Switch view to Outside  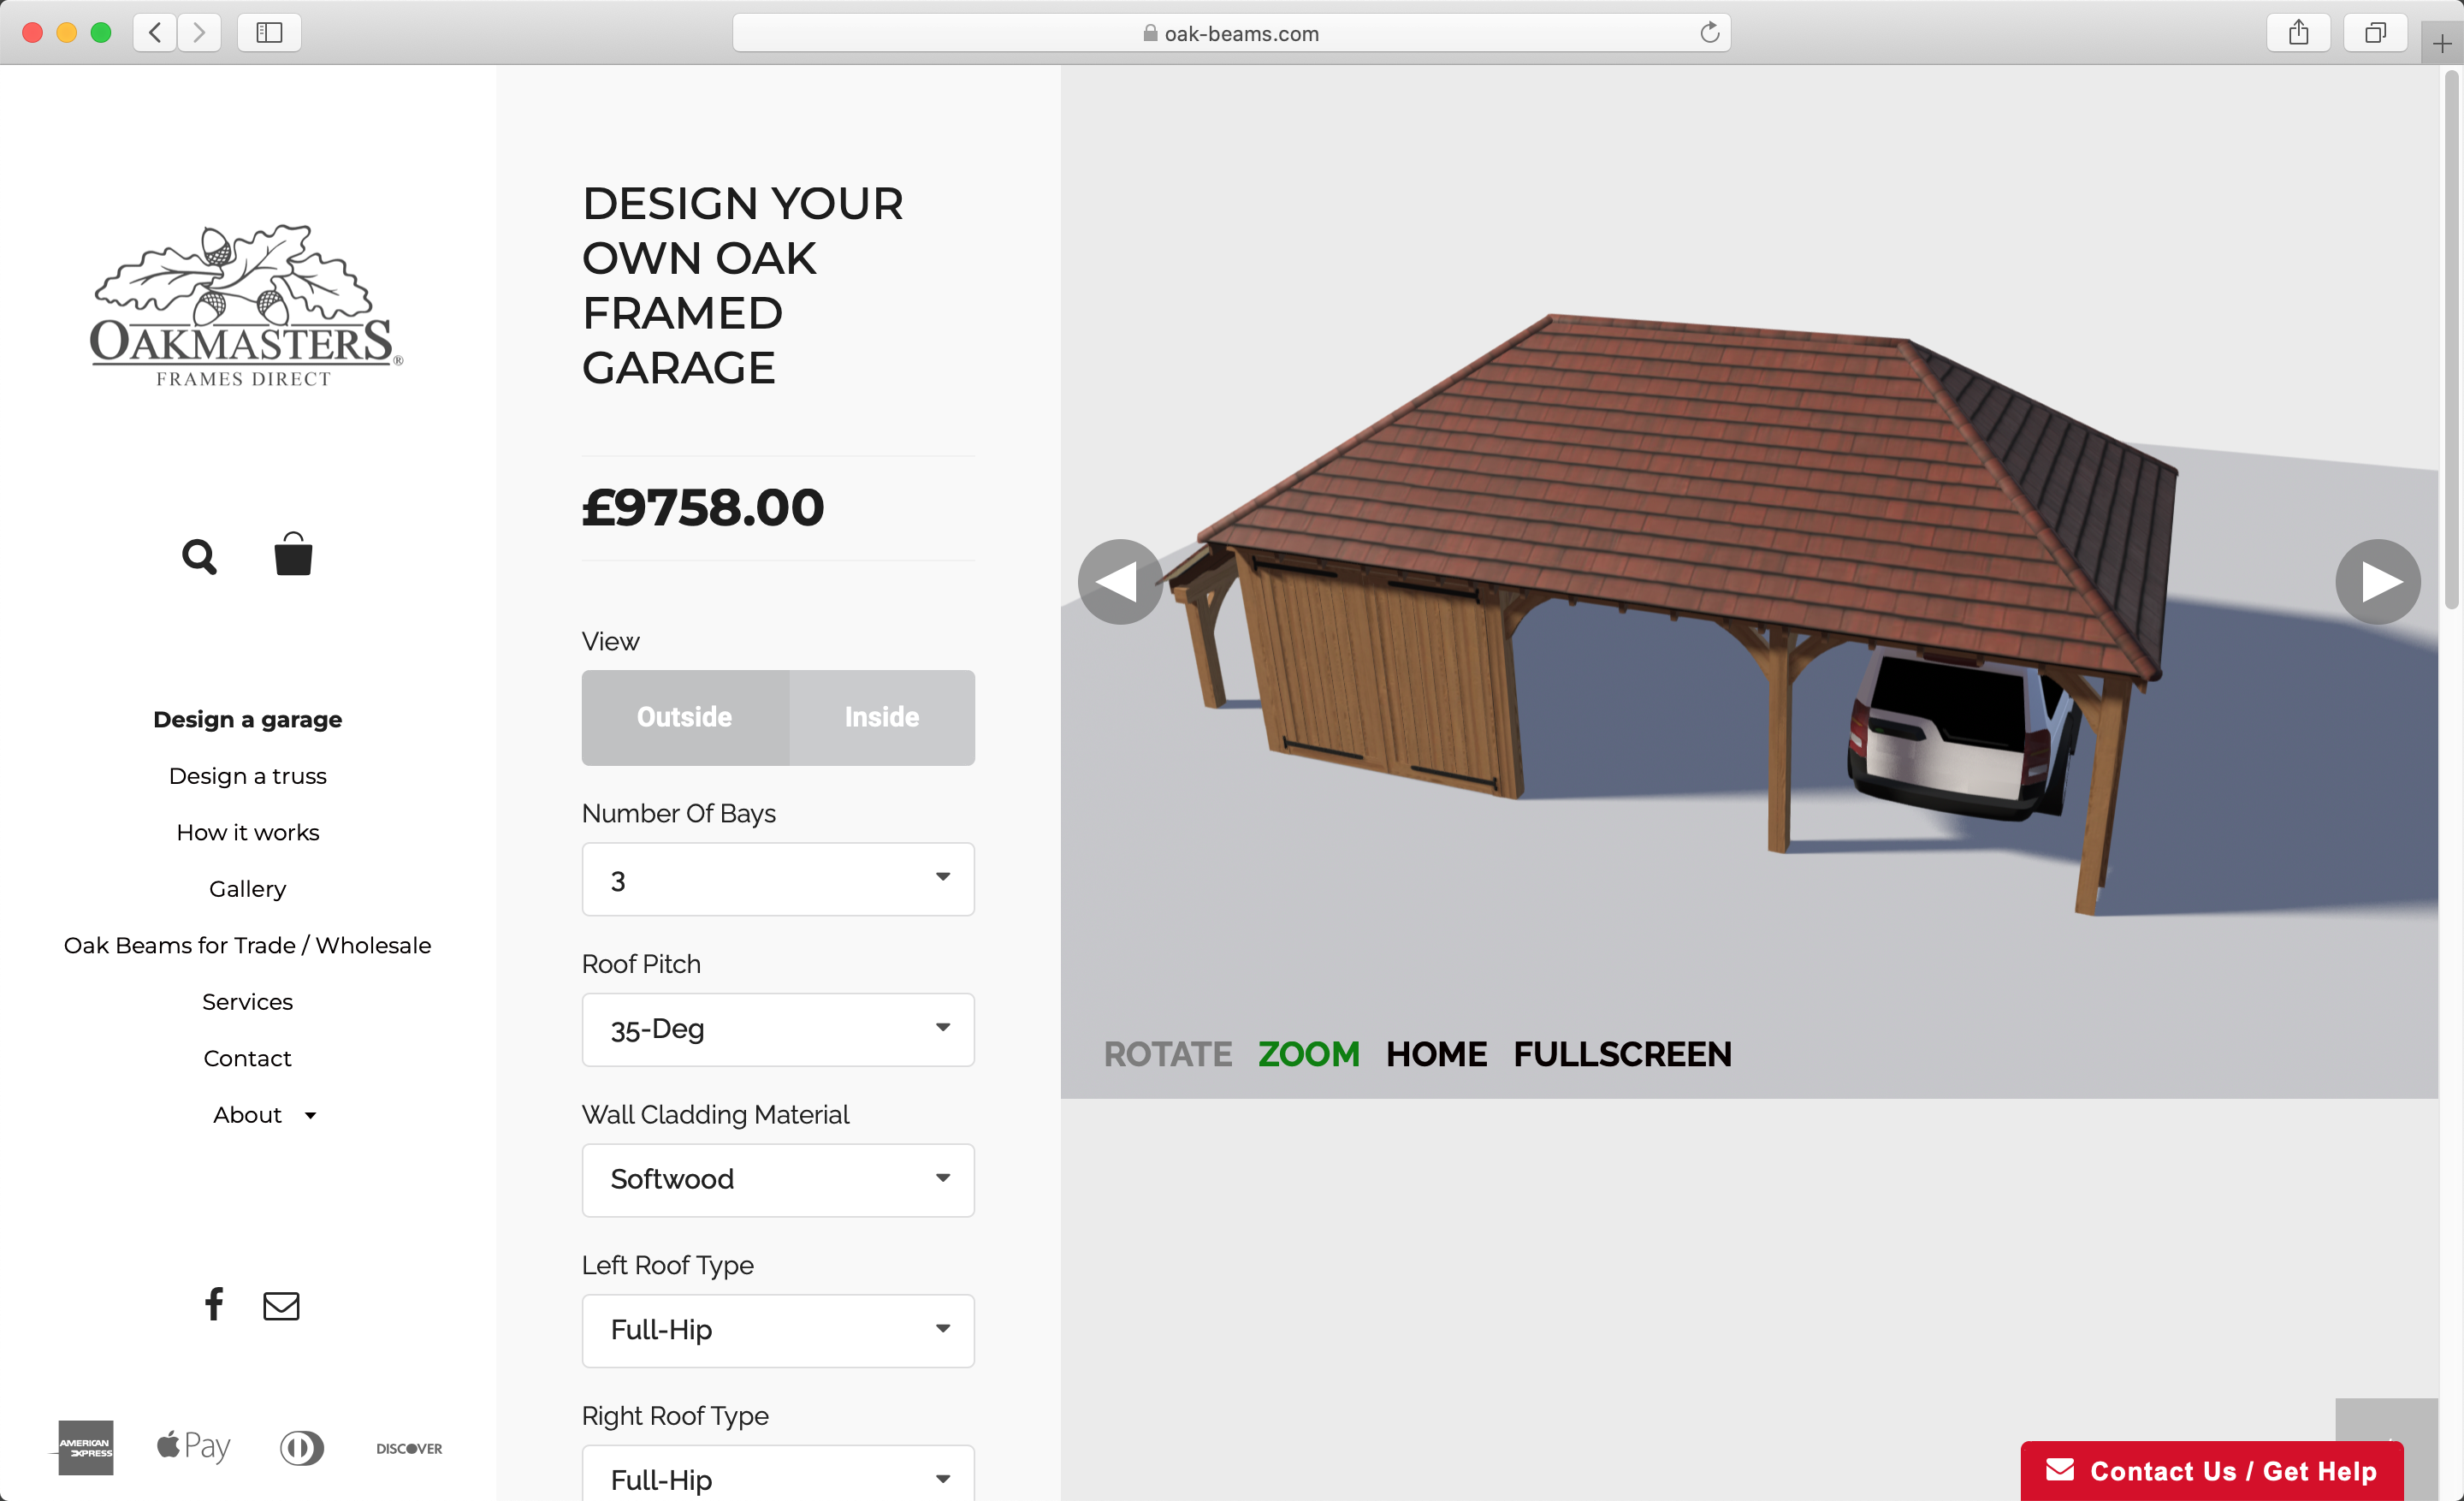685,717
